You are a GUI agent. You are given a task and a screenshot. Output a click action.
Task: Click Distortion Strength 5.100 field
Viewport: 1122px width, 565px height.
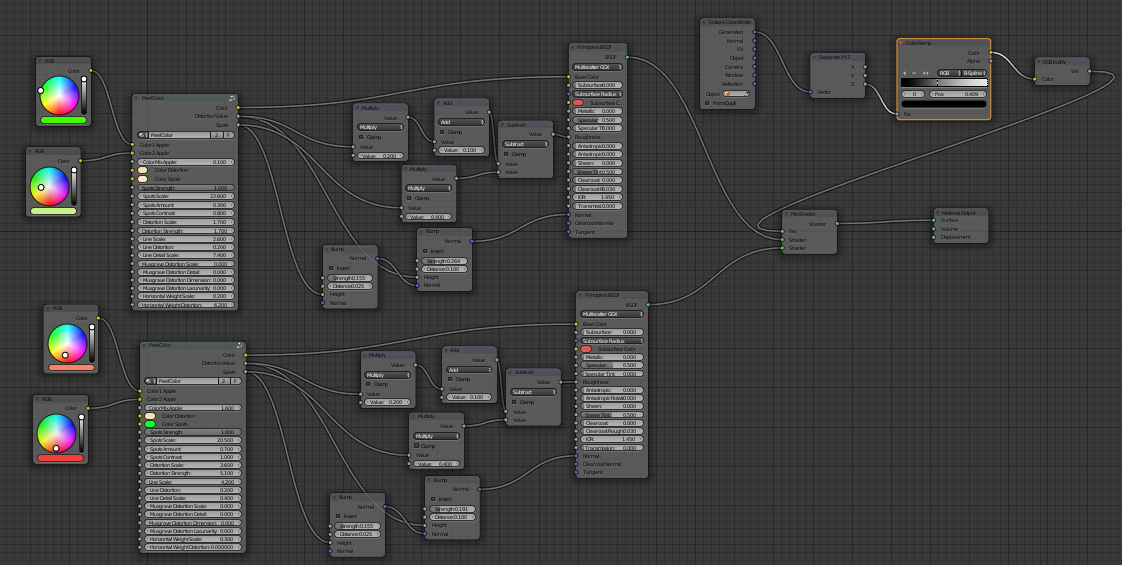click(x=194, y=473)
